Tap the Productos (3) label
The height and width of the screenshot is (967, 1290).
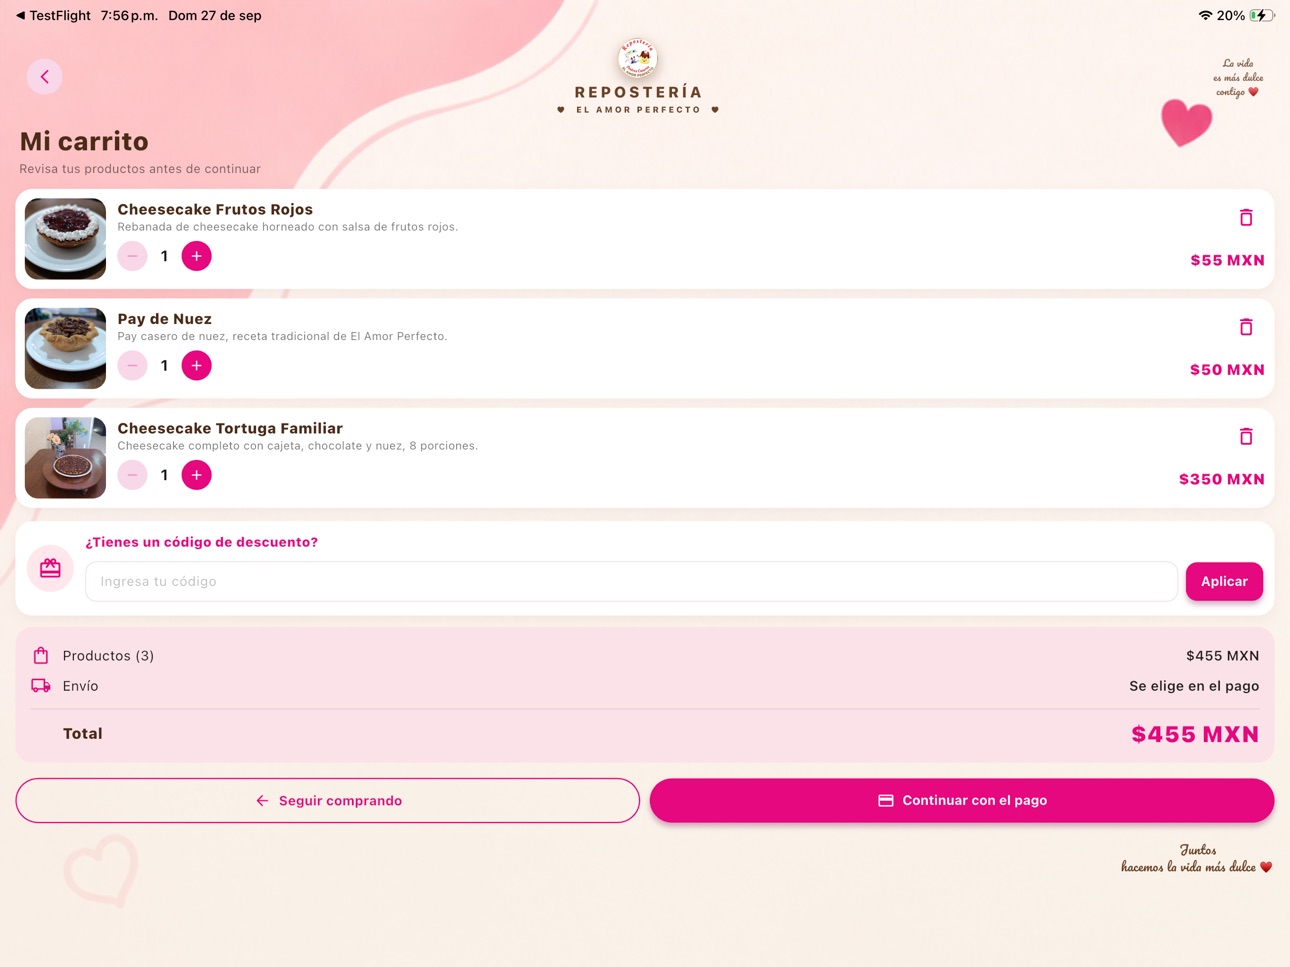[x=108, y=656]
